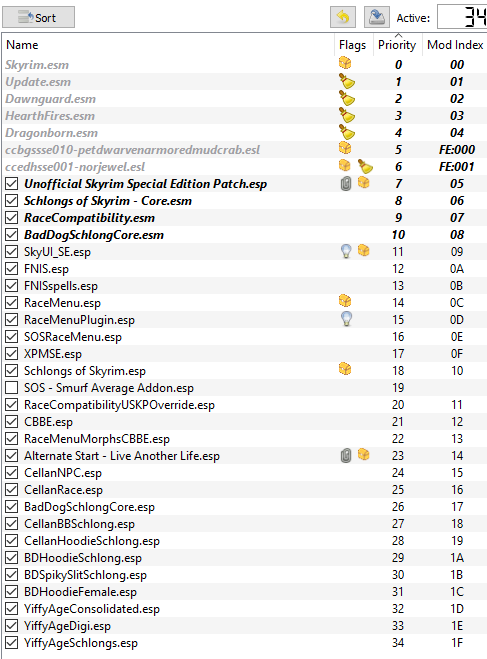Disable the YiffyAgeSchlongs.esp checkbox
487x659 pixels.
click(12, 643)
